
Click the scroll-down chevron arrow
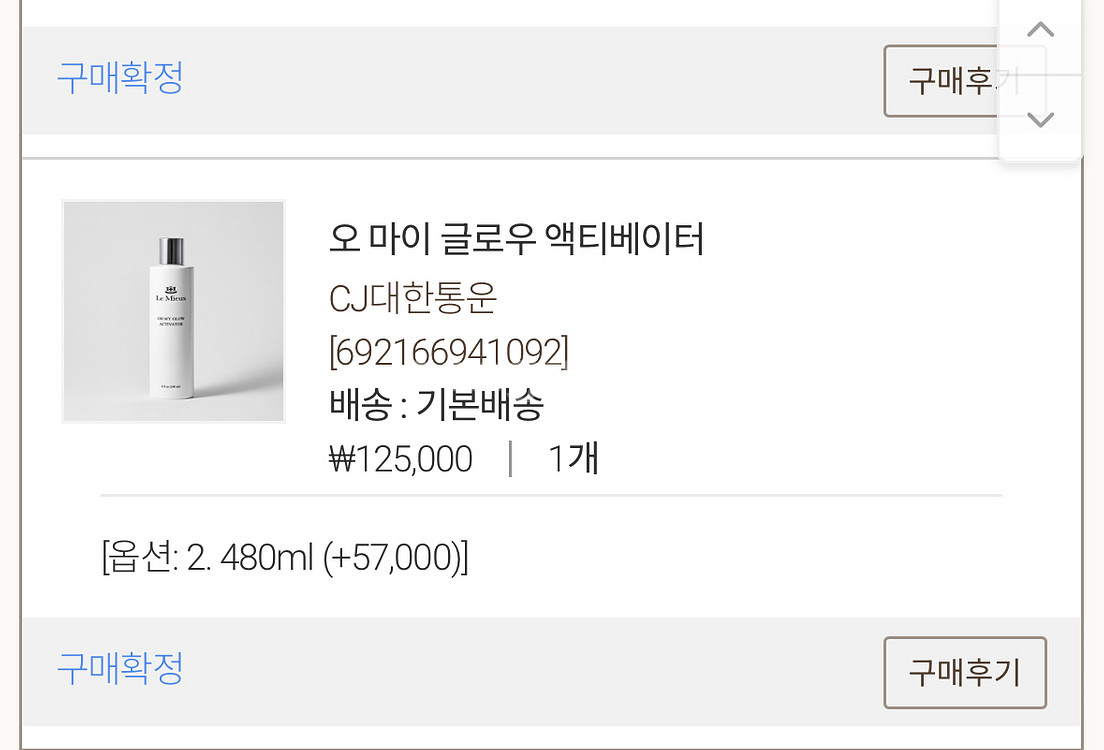pyautogui.click(x=1040, y=120)
